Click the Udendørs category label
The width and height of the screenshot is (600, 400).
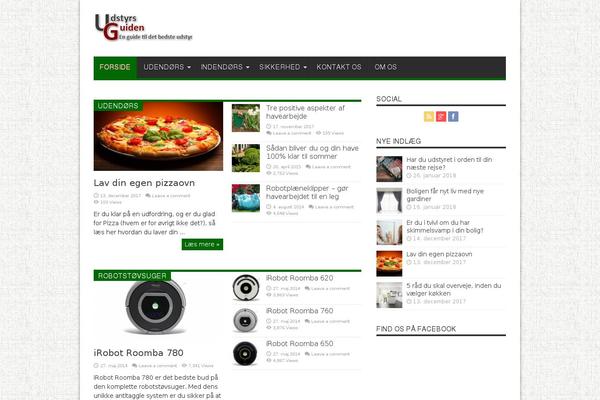pyautogui.click(x=118, y=106)
